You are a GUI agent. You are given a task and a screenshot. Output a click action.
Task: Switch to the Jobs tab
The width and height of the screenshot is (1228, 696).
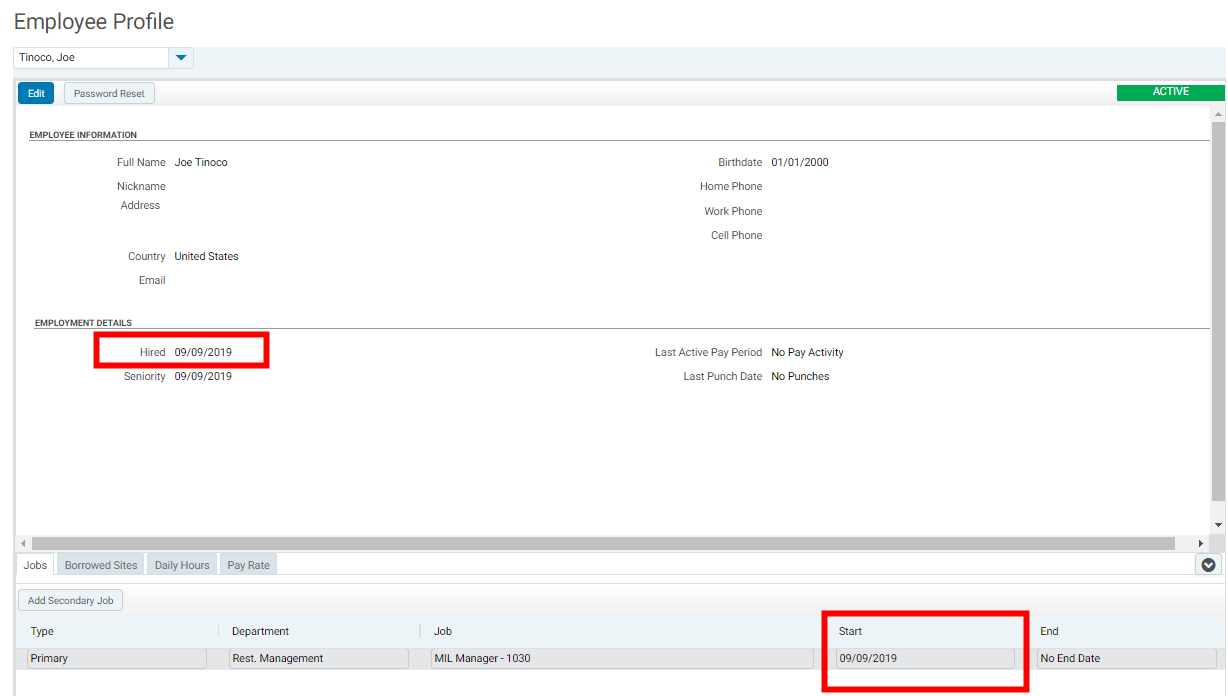[35, 565]
